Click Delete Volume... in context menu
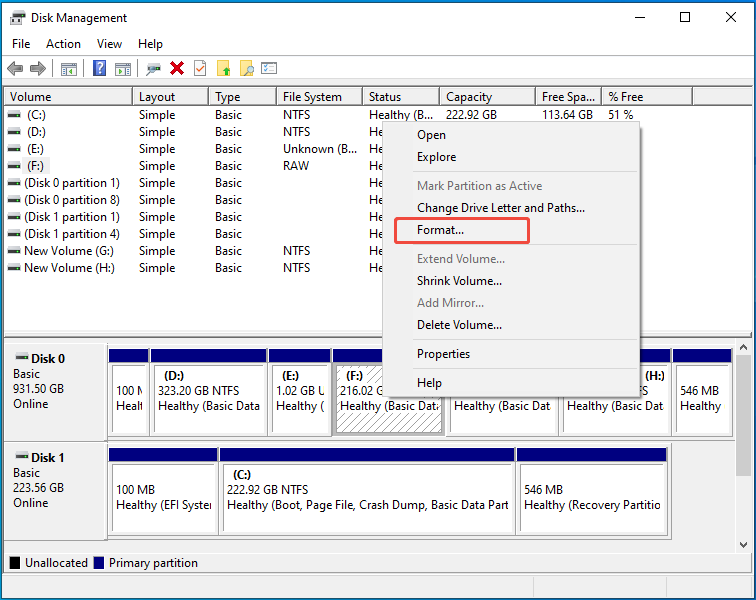Viewport: 756px width, 600px height. (459, 325)
